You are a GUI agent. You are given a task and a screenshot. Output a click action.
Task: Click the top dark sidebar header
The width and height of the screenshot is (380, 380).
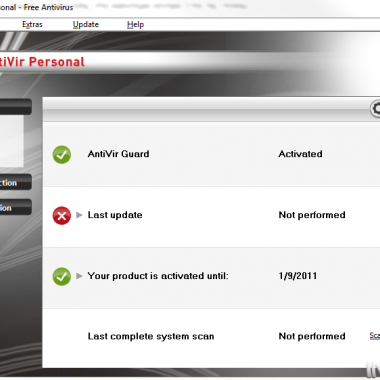click(16, 107)
